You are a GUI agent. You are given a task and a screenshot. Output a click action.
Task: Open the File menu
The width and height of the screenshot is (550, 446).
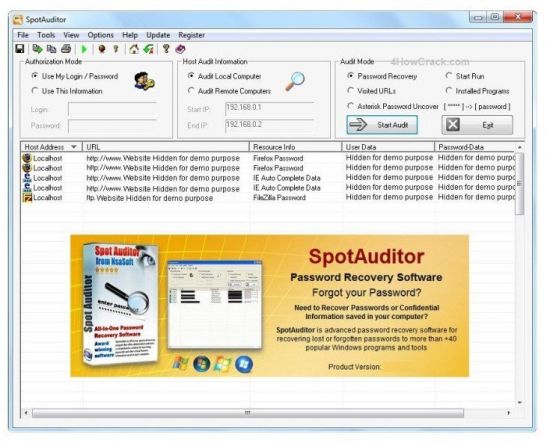23,35
